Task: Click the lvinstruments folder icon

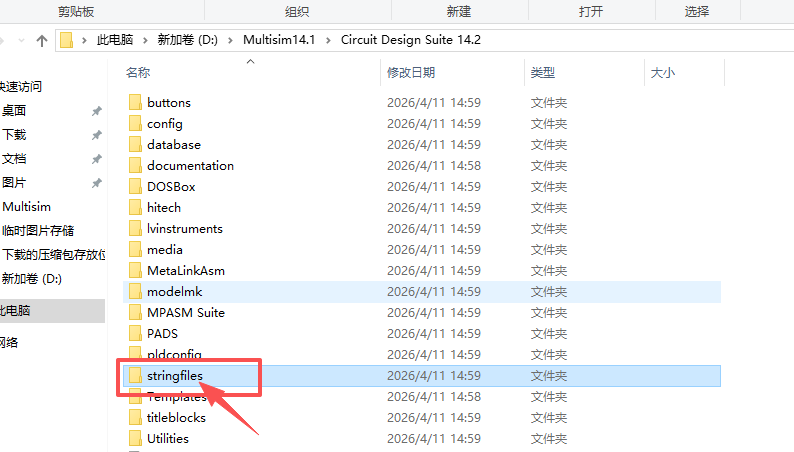Action: coord(135,228)
